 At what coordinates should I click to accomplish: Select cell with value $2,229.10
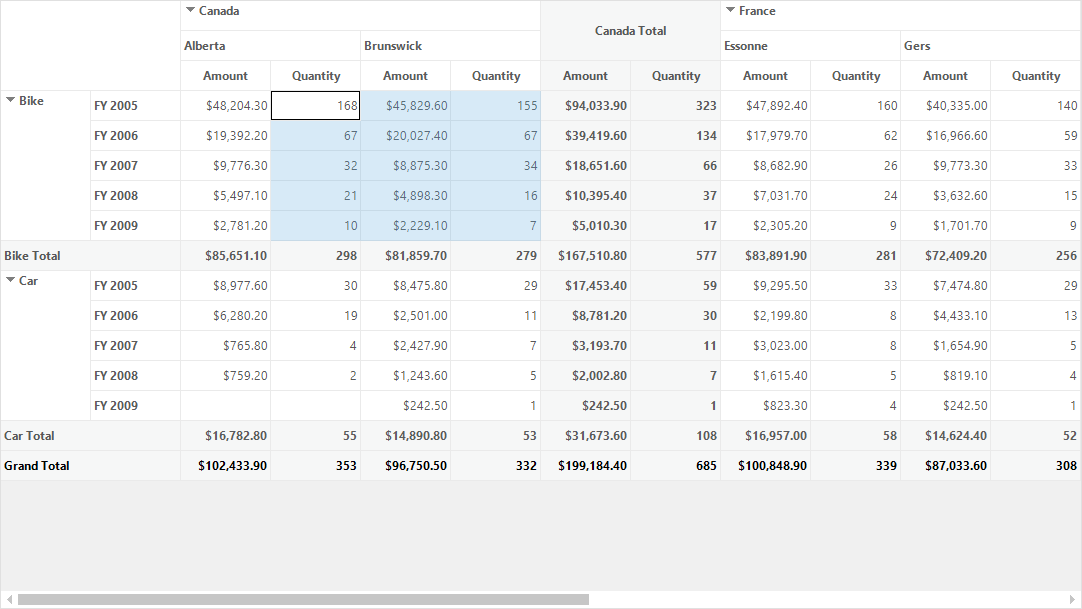[x=406, y=226]
